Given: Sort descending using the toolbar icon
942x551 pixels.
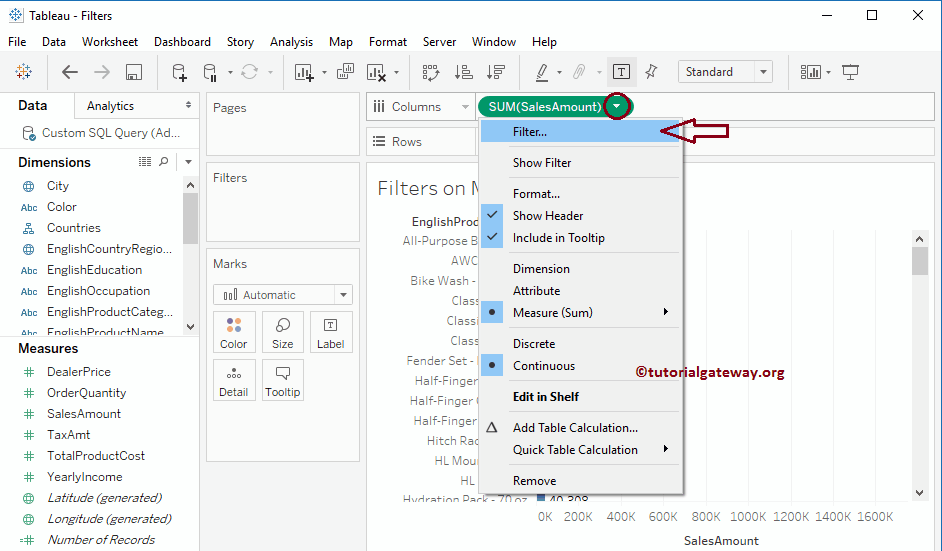Looking at the screenshot, I should tap(496, 72).
